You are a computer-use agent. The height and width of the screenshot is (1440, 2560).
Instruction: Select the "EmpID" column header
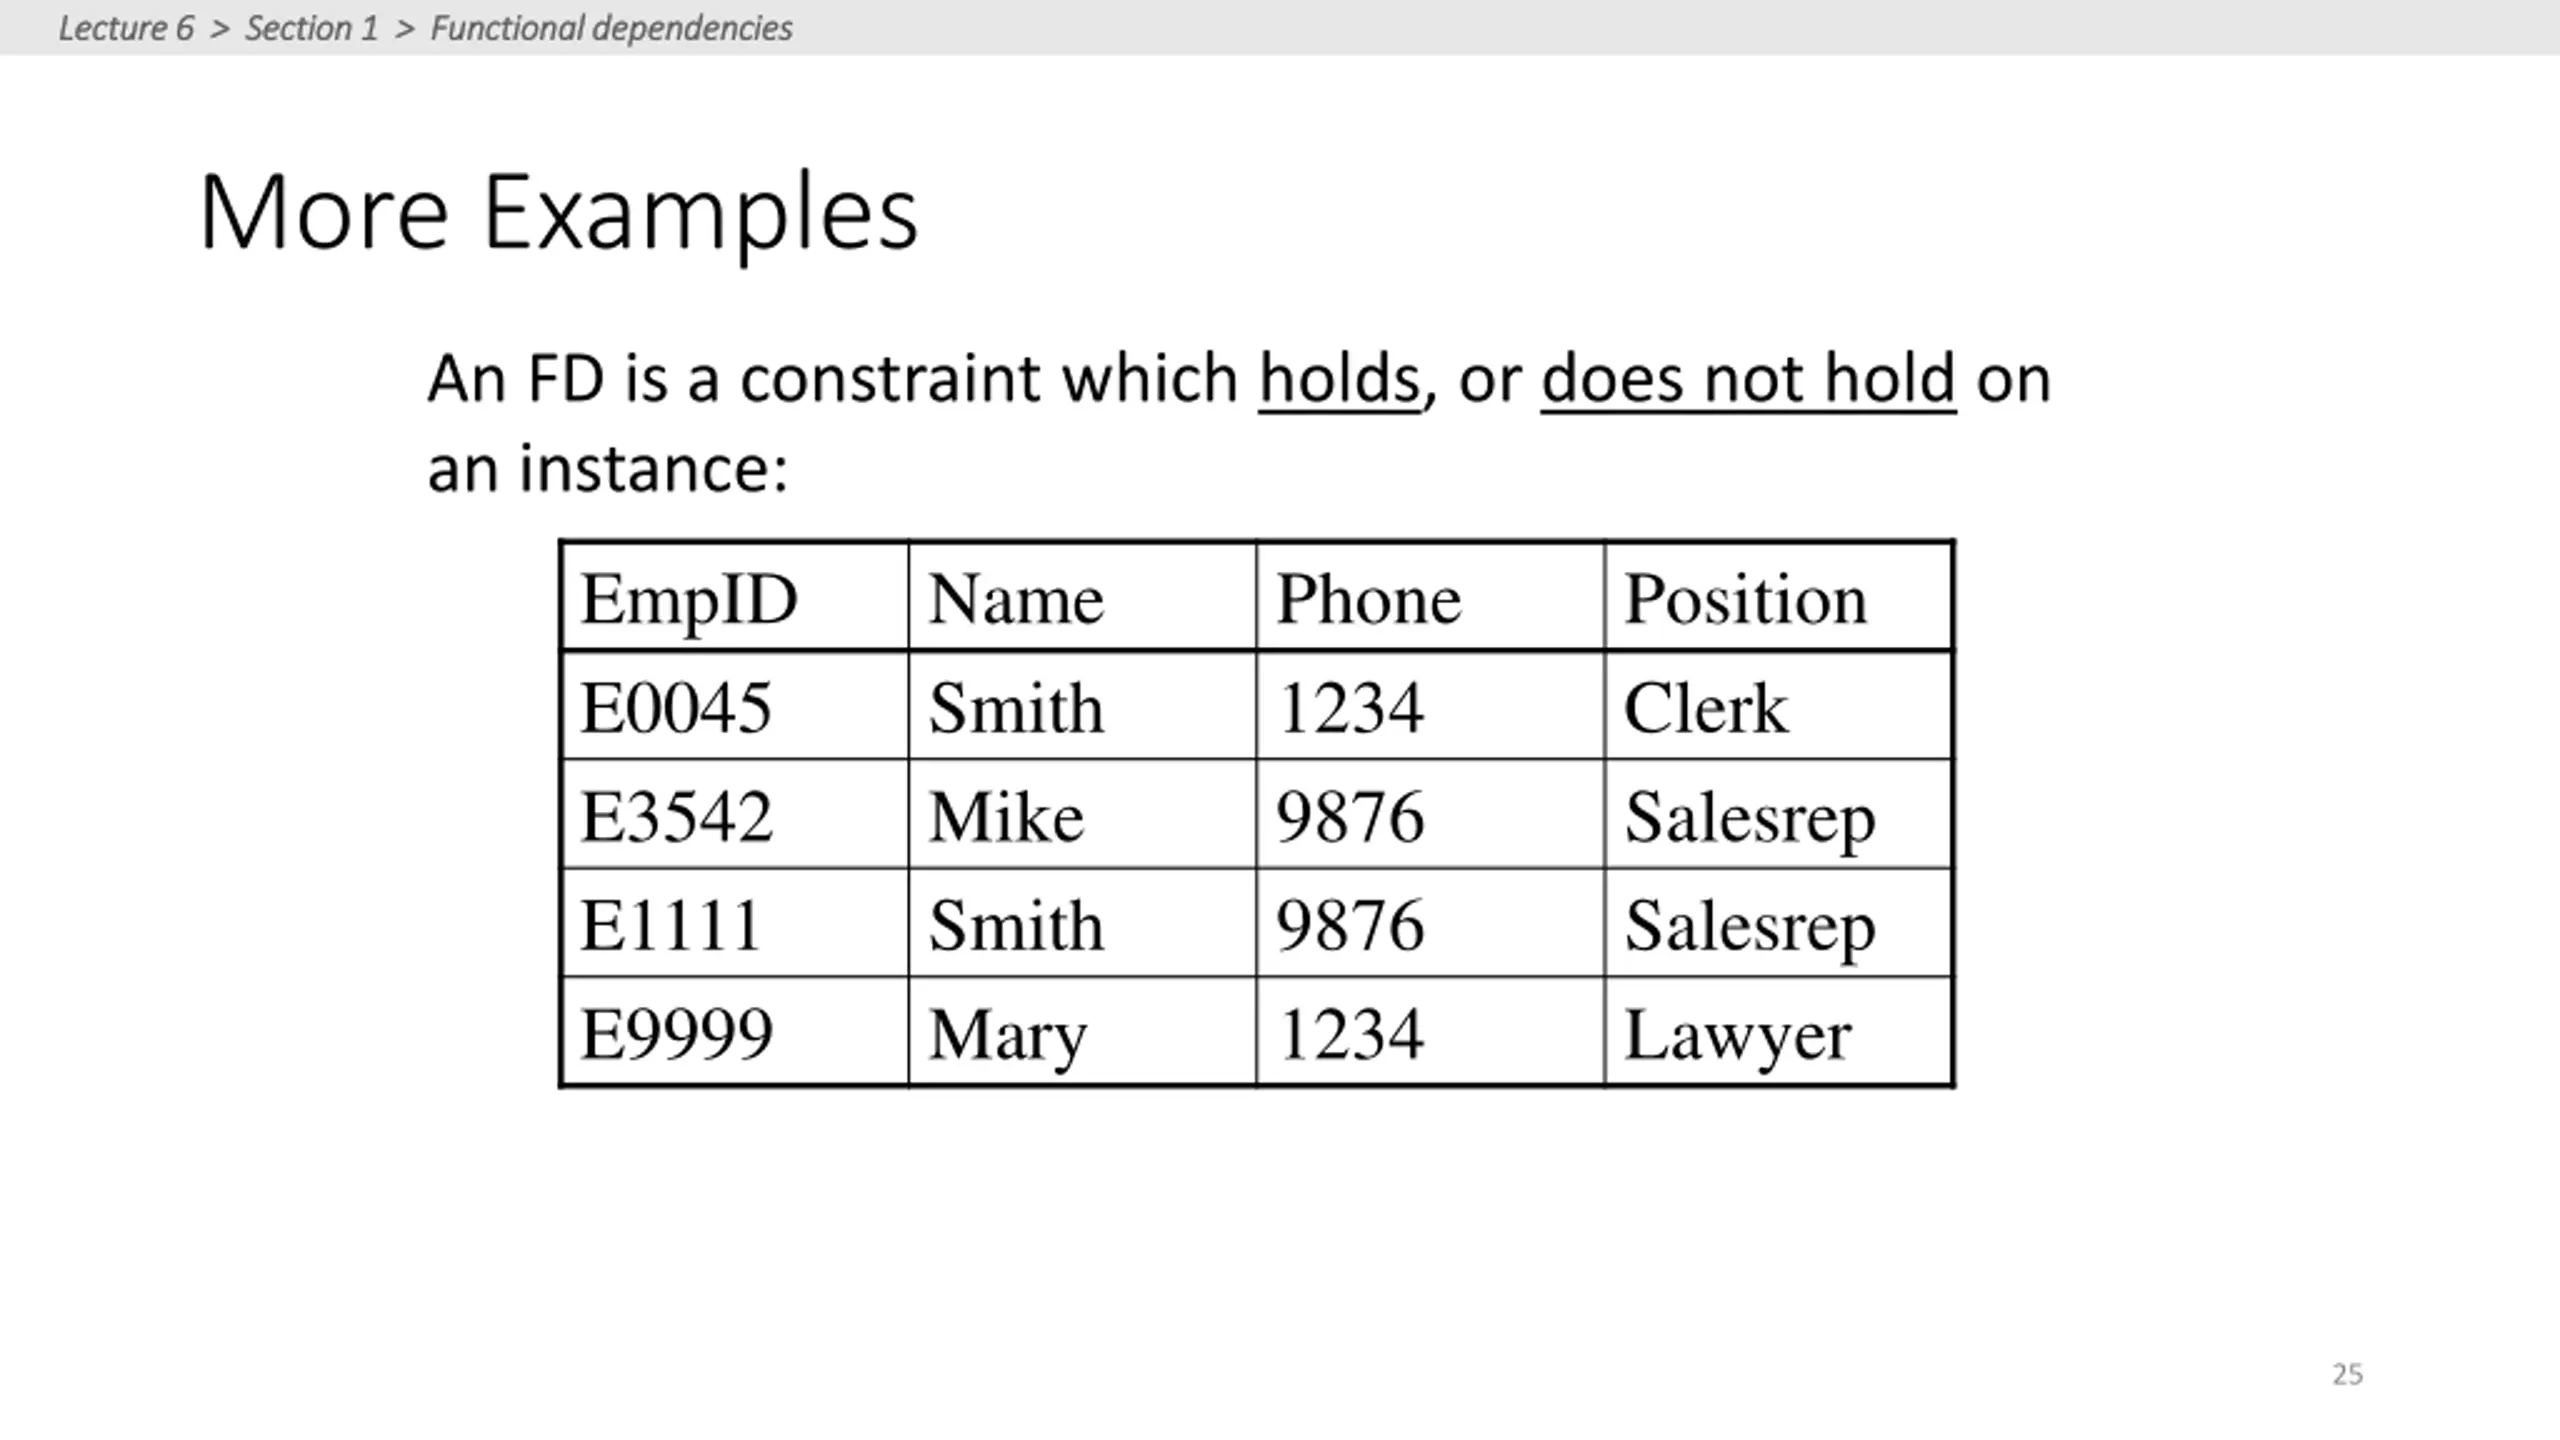689,599
